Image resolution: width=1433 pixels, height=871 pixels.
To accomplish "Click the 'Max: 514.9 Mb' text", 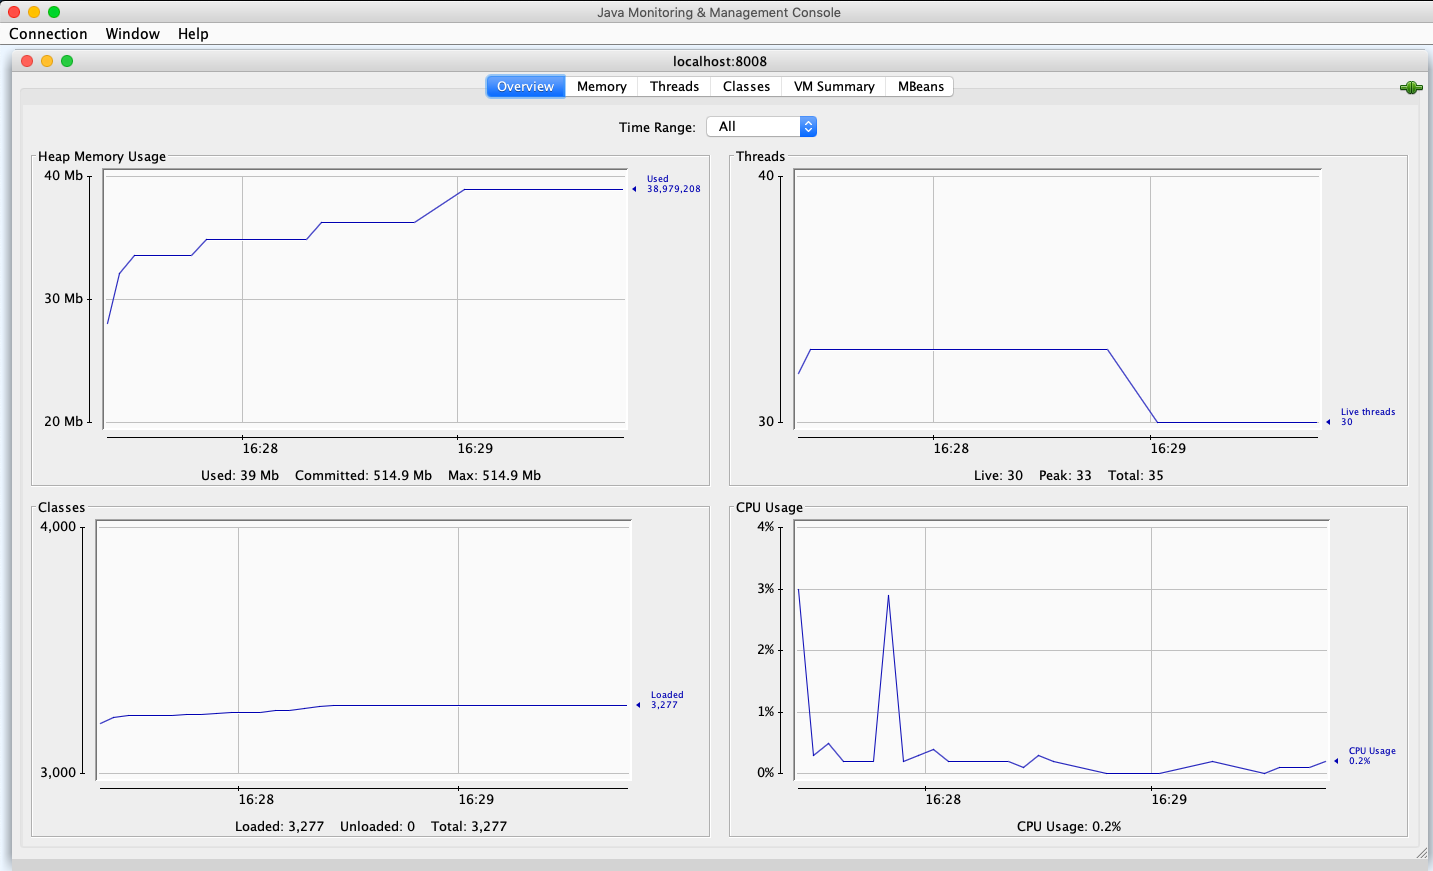I will pos(494,476).
